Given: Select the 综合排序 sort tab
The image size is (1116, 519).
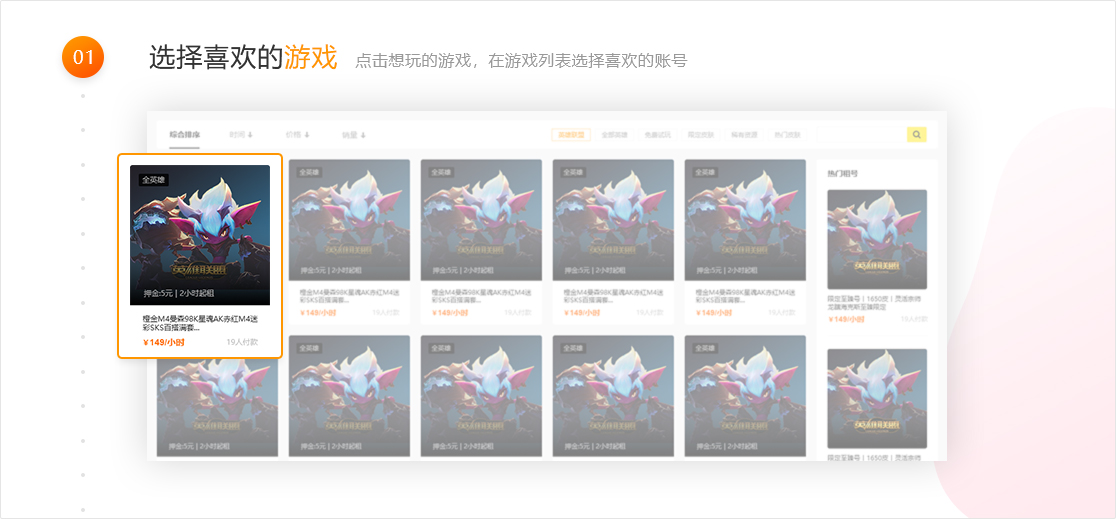Looking at the screenshot, I should tap(184, 135).
